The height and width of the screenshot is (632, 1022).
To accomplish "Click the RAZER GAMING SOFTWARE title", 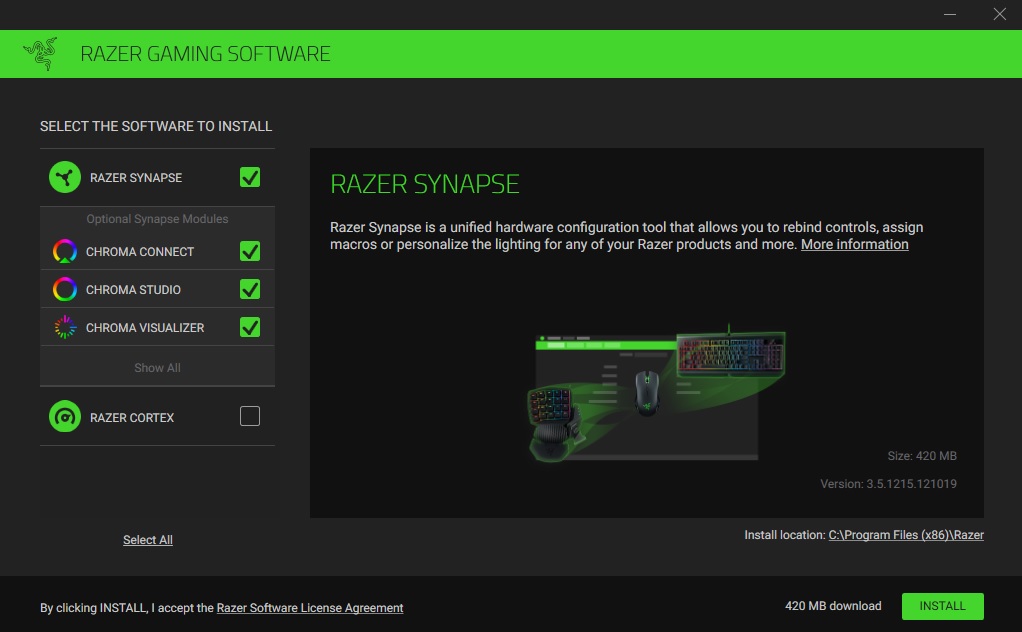I will click(x=205, y=54).
